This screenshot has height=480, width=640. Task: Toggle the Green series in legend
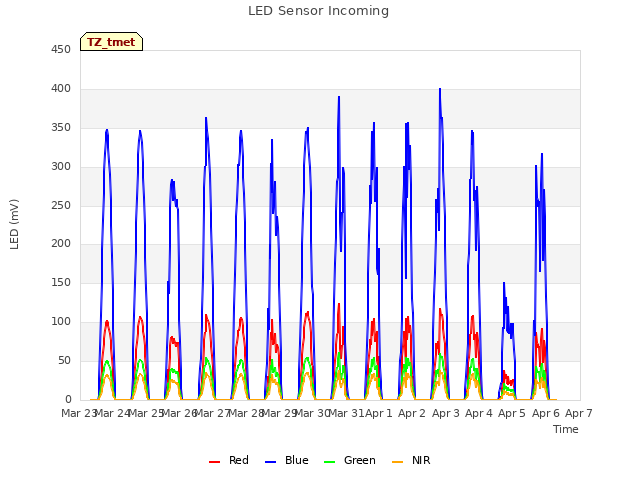click(x=349, y=460)
